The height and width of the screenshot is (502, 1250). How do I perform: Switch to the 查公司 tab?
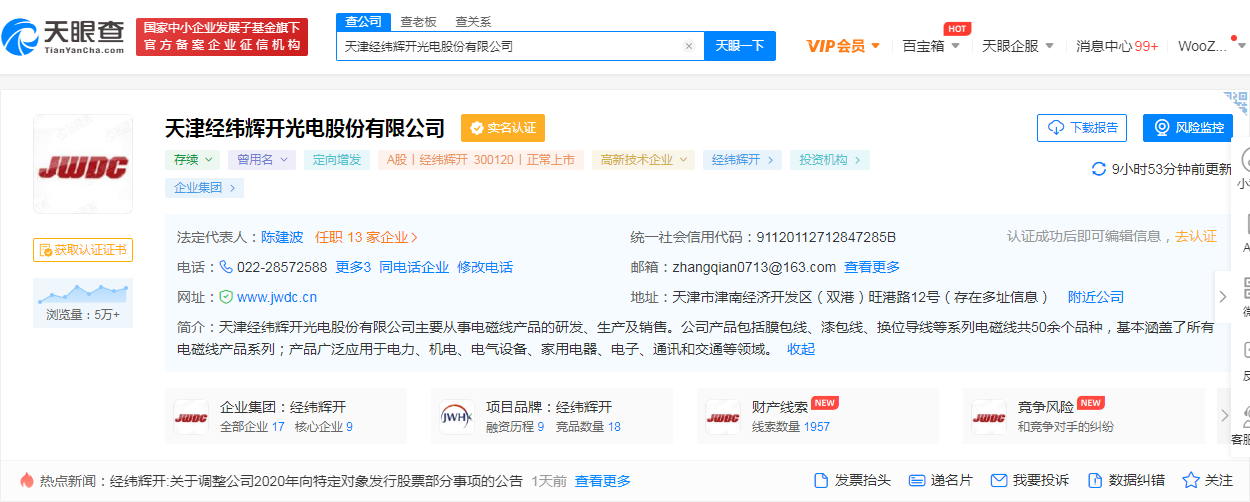click(x=363, y=21)
